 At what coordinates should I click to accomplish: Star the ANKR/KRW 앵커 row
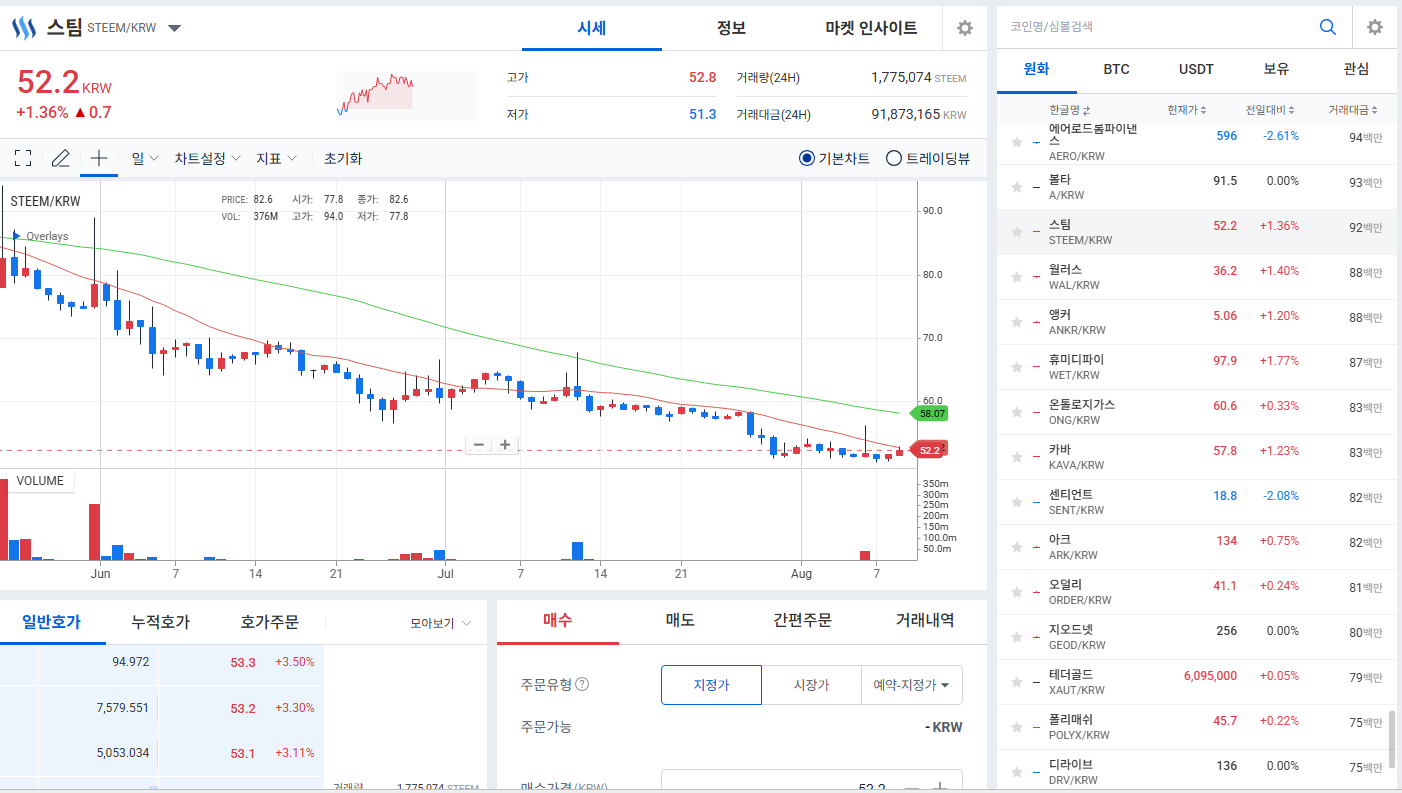pos(1017,322)
